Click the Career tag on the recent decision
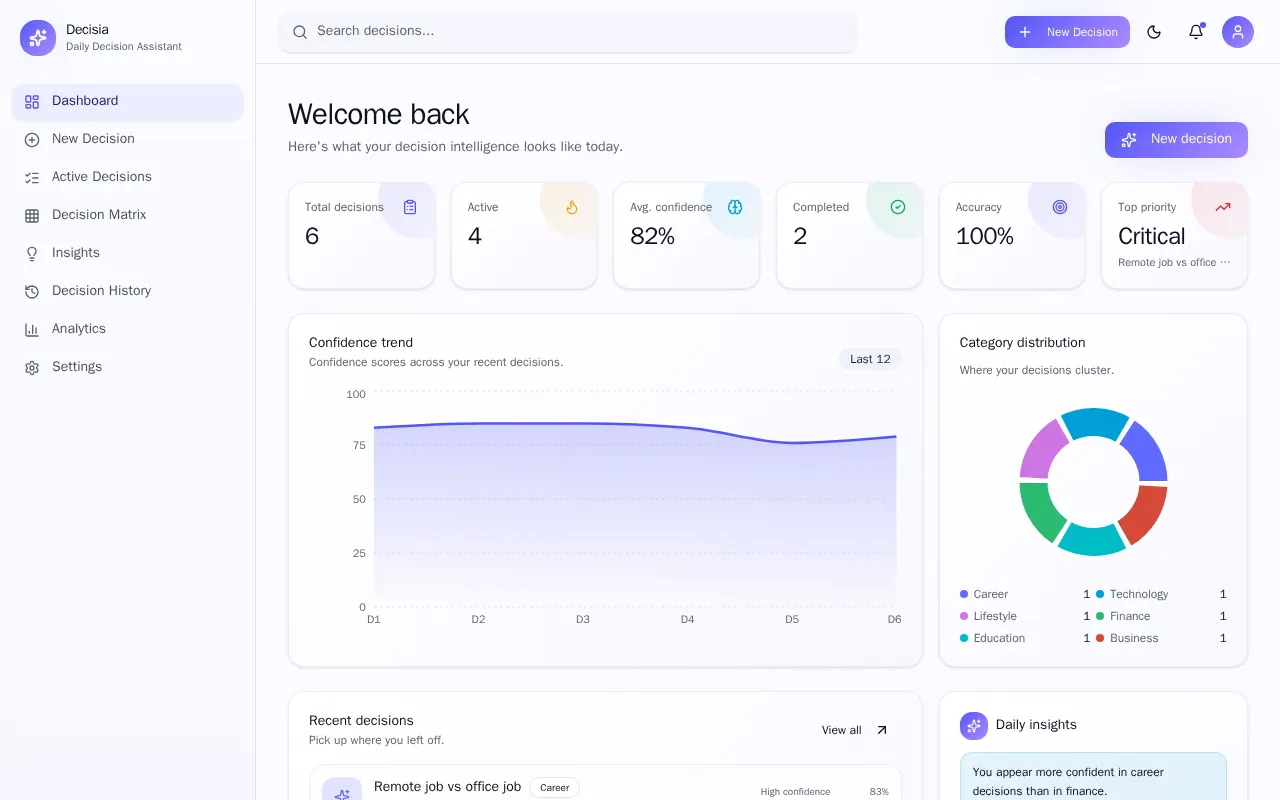This screenshot has height=800, width=1280. pos(555,788)
